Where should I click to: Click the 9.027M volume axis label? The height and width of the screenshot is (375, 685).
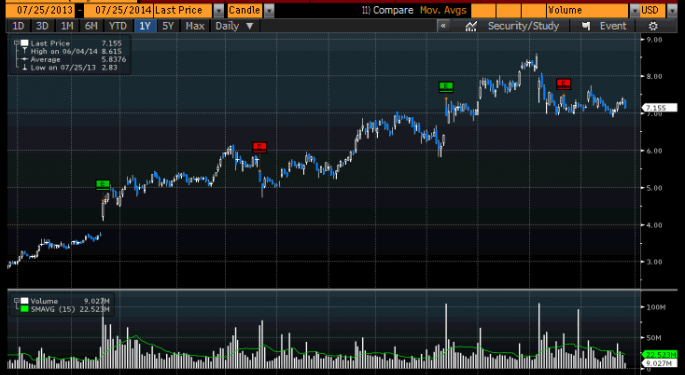pyautogui.click(x=659, y=363)
